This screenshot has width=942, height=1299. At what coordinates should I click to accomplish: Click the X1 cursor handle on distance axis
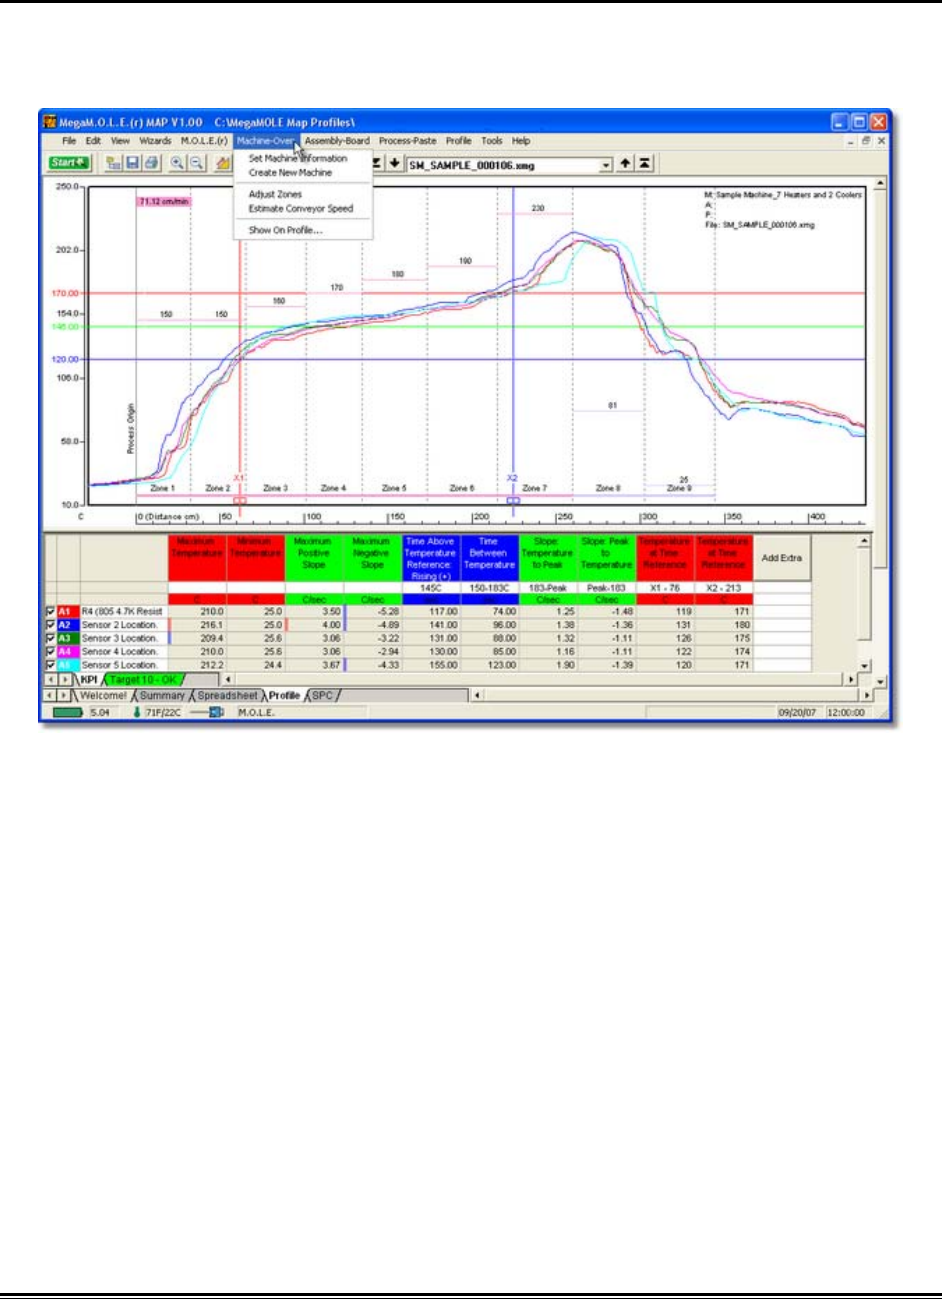click(240, 500)
